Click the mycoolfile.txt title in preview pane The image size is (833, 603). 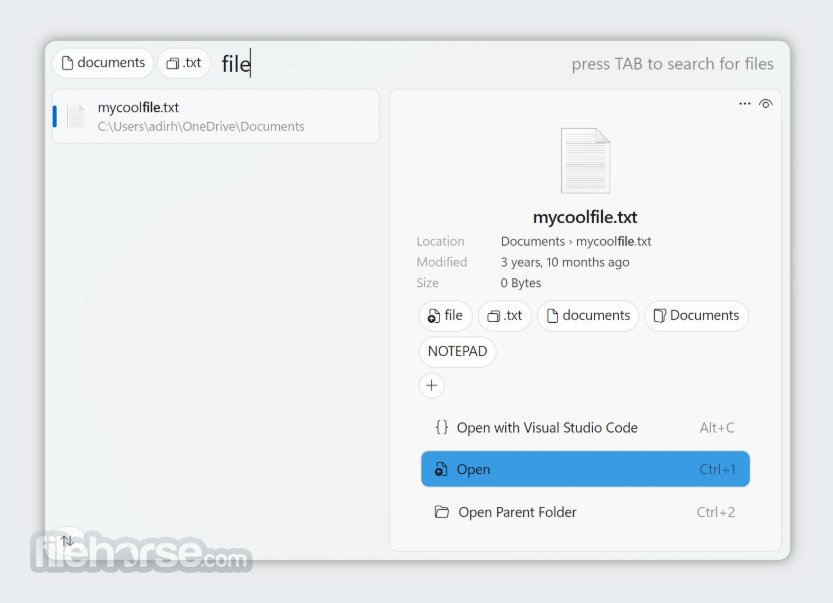click(585, 217)
